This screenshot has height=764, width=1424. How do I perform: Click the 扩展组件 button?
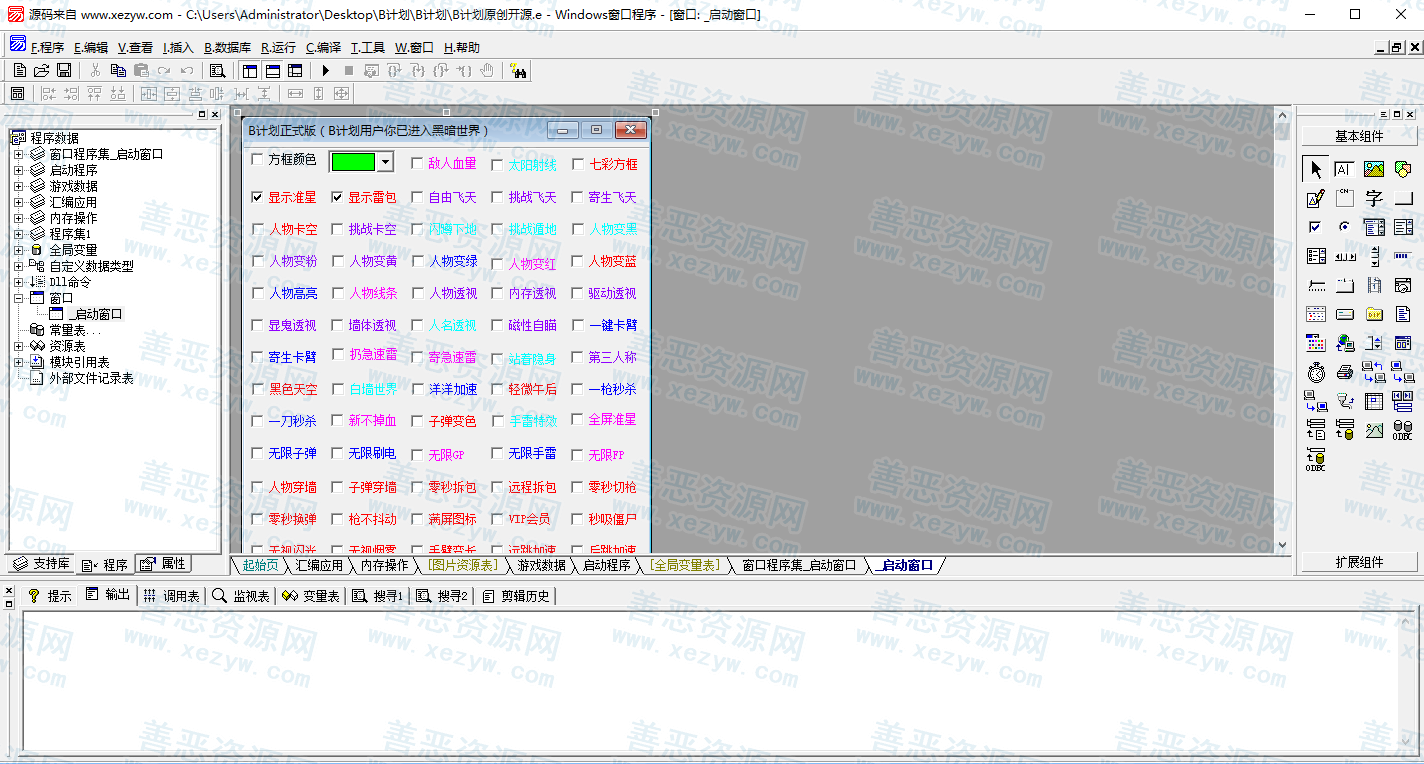pyautogui.click(x=1359, y=562)
